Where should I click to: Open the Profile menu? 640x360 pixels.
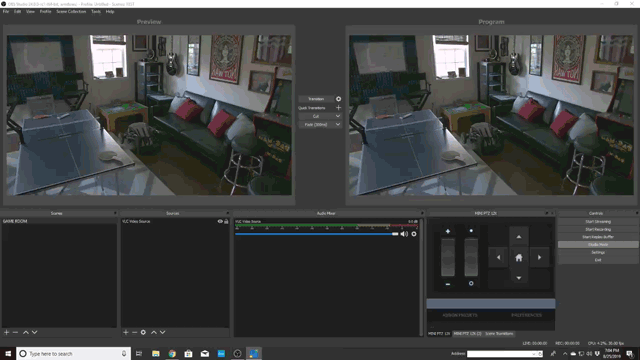point(45,11)
